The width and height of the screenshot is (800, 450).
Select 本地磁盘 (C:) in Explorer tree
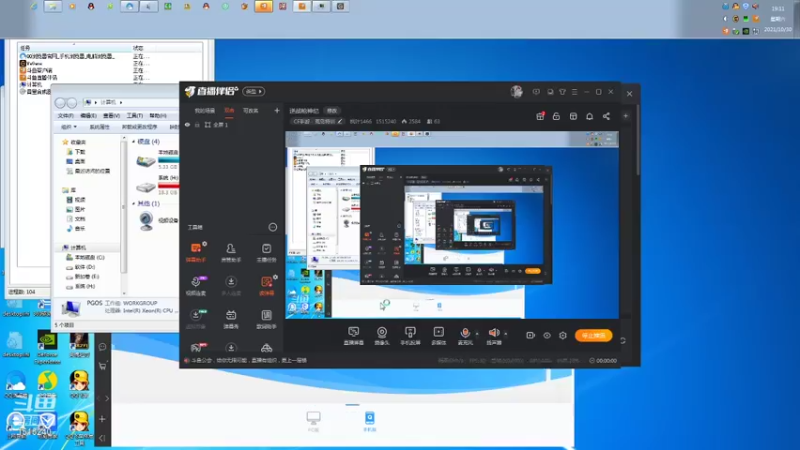point(85,257)
